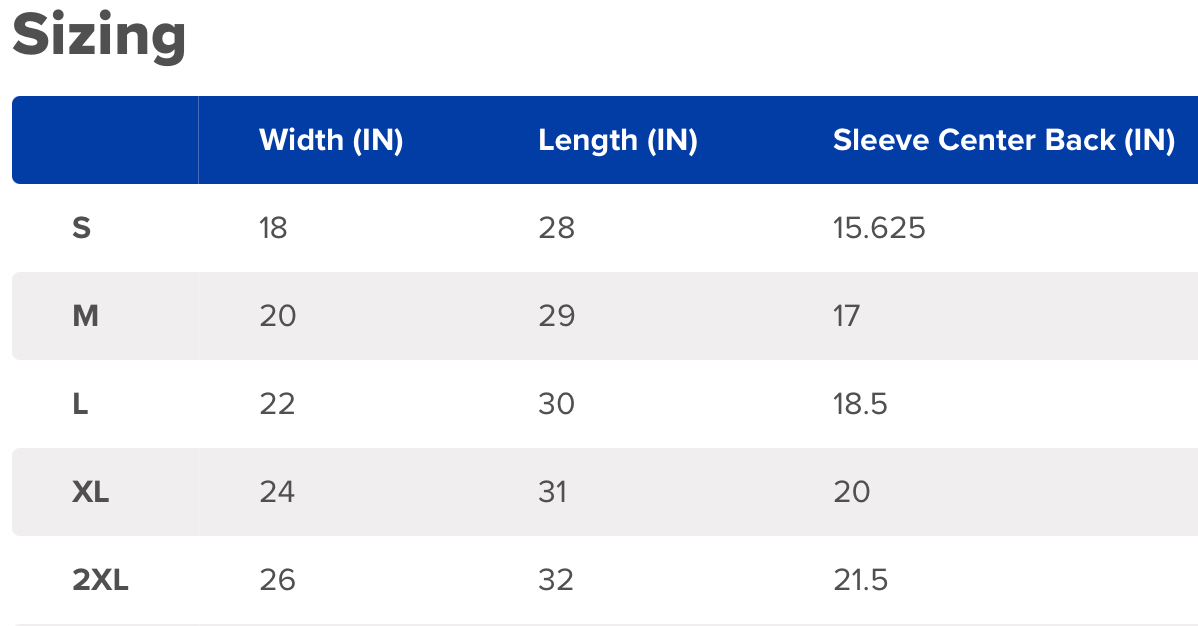This screenshot has height=626, width=1198.
Task: Click sleeve value 15.625 for size S
Action: pyautogui.click(x=879, y=228)
